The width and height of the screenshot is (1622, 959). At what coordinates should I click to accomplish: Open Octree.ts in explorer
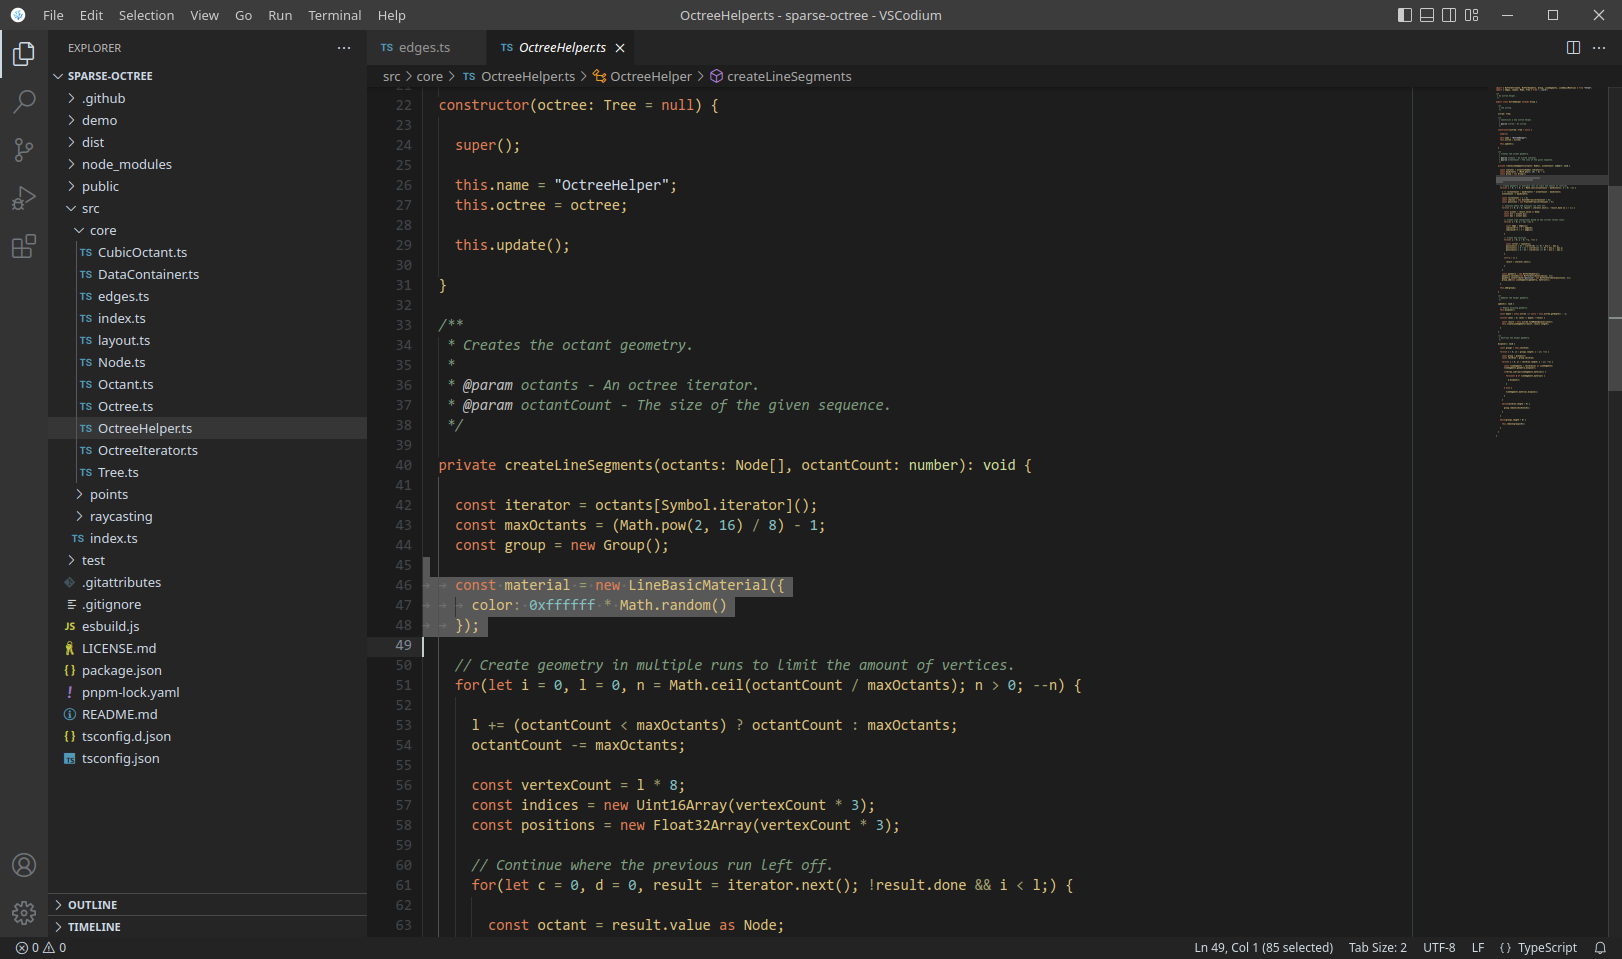(208, 406)
